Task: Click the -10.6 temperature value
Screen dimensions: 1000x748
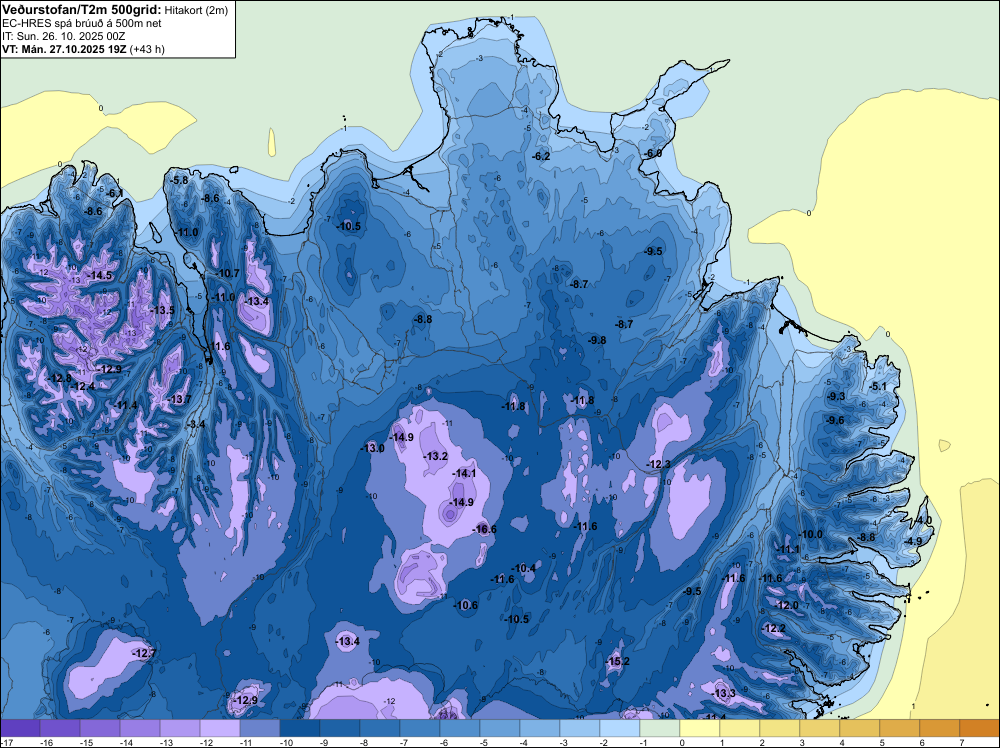Action: tap(466, 605)
